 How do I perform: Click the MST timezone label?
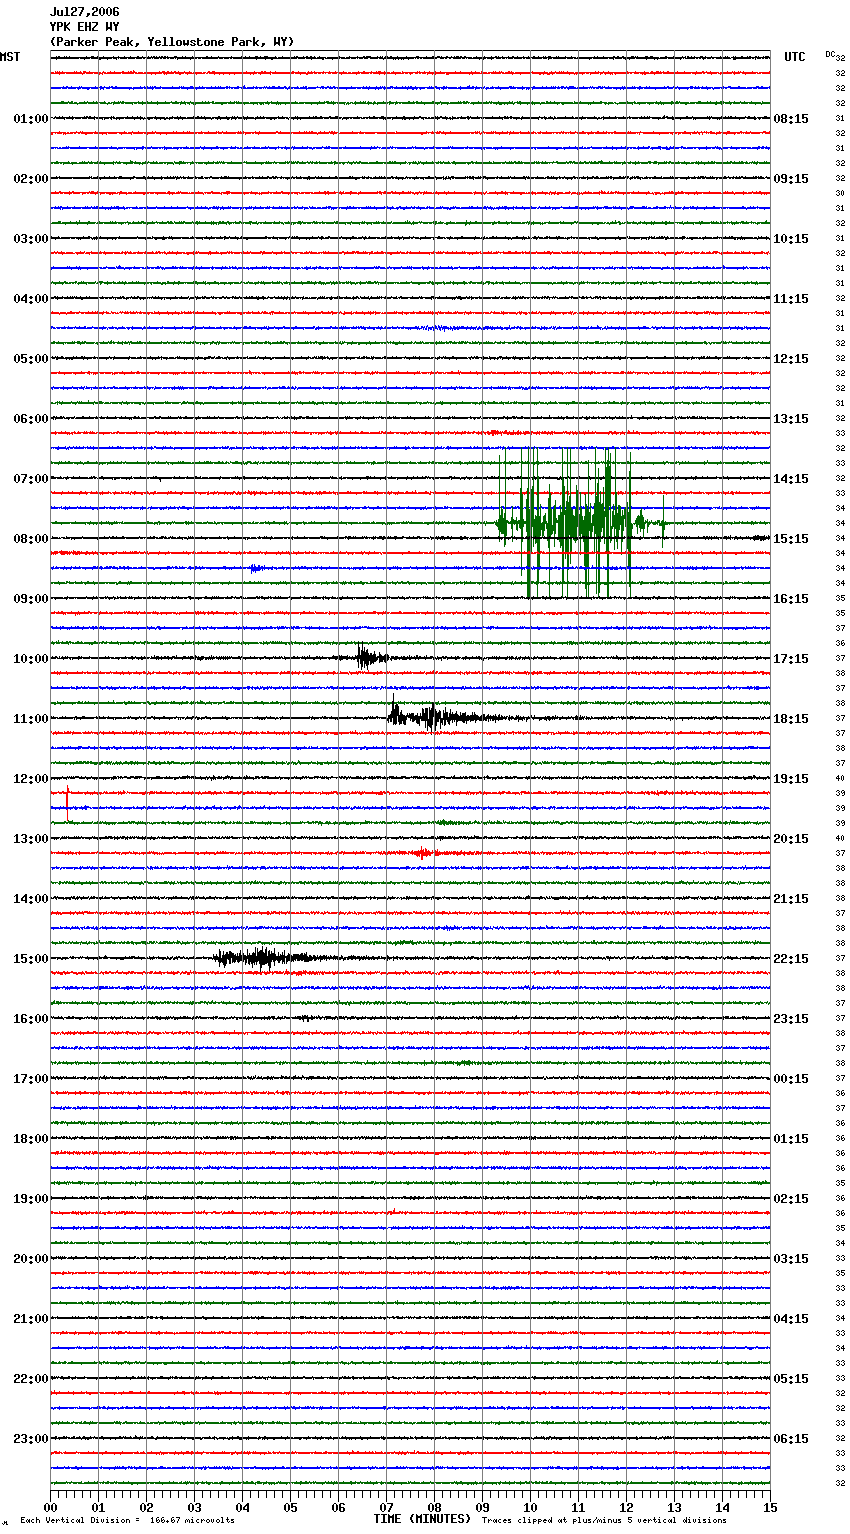[10, 57]
